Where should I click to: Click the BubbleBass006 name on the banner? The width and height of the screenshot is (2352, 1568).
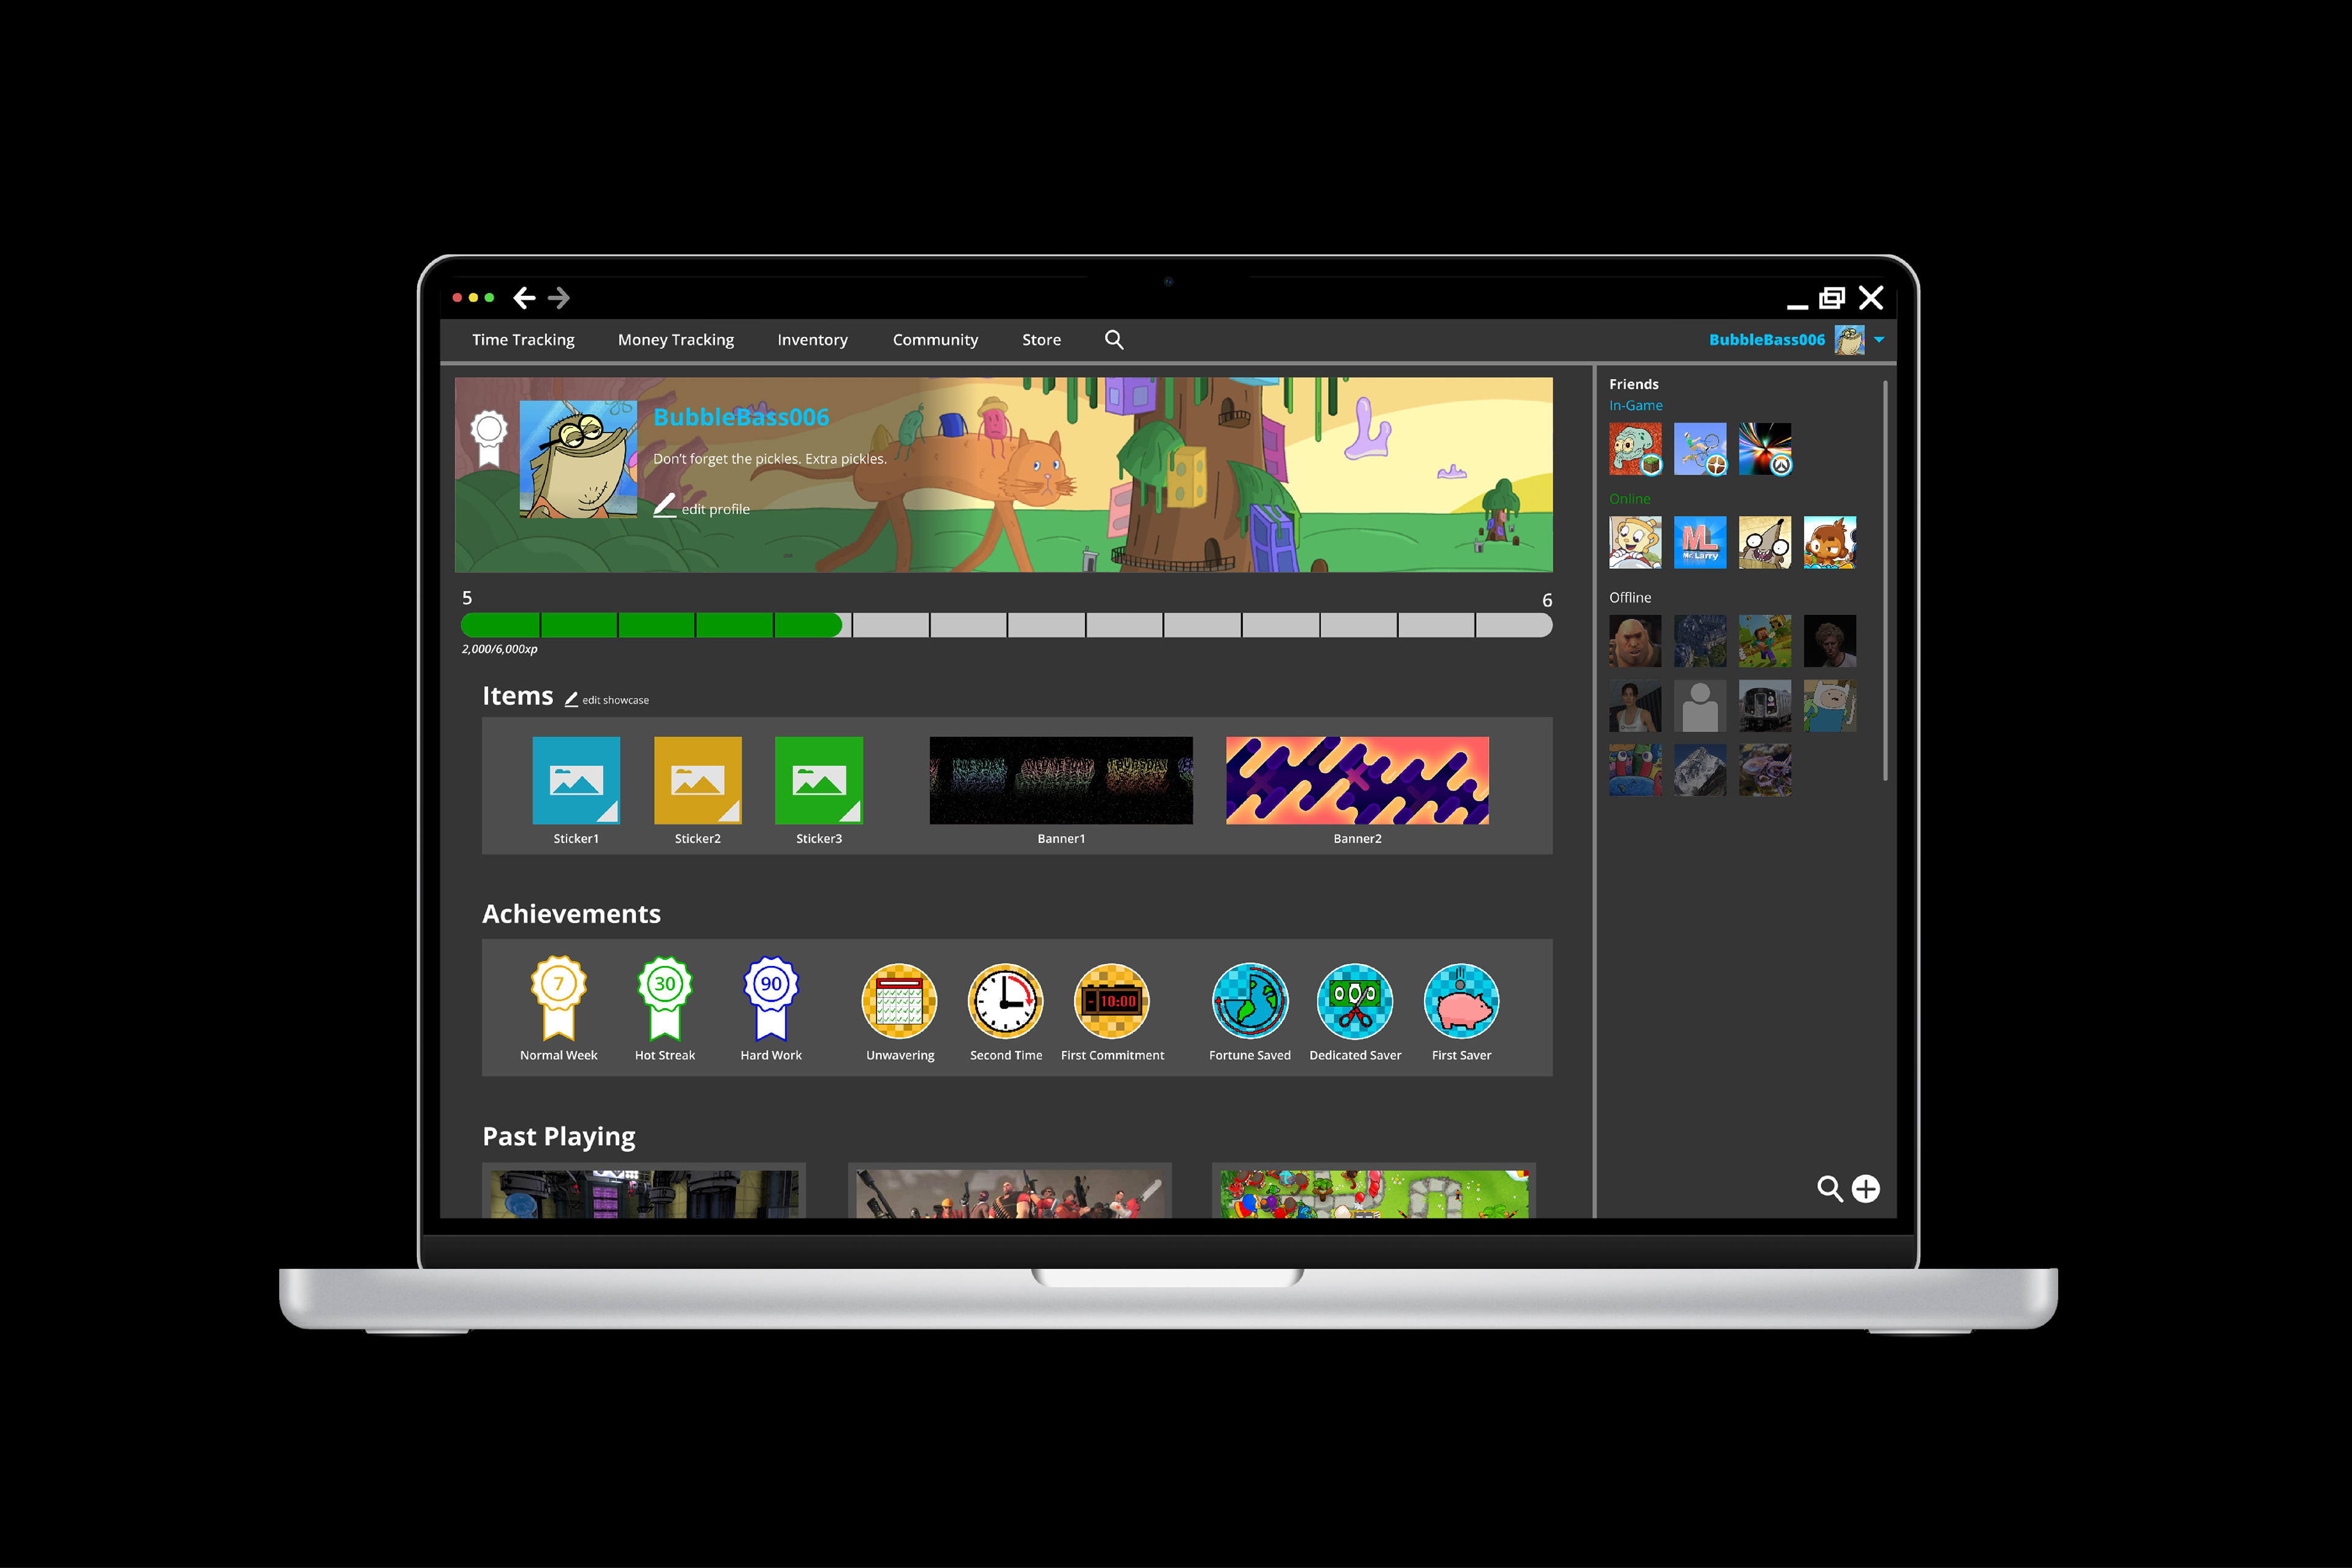point(741,417)
